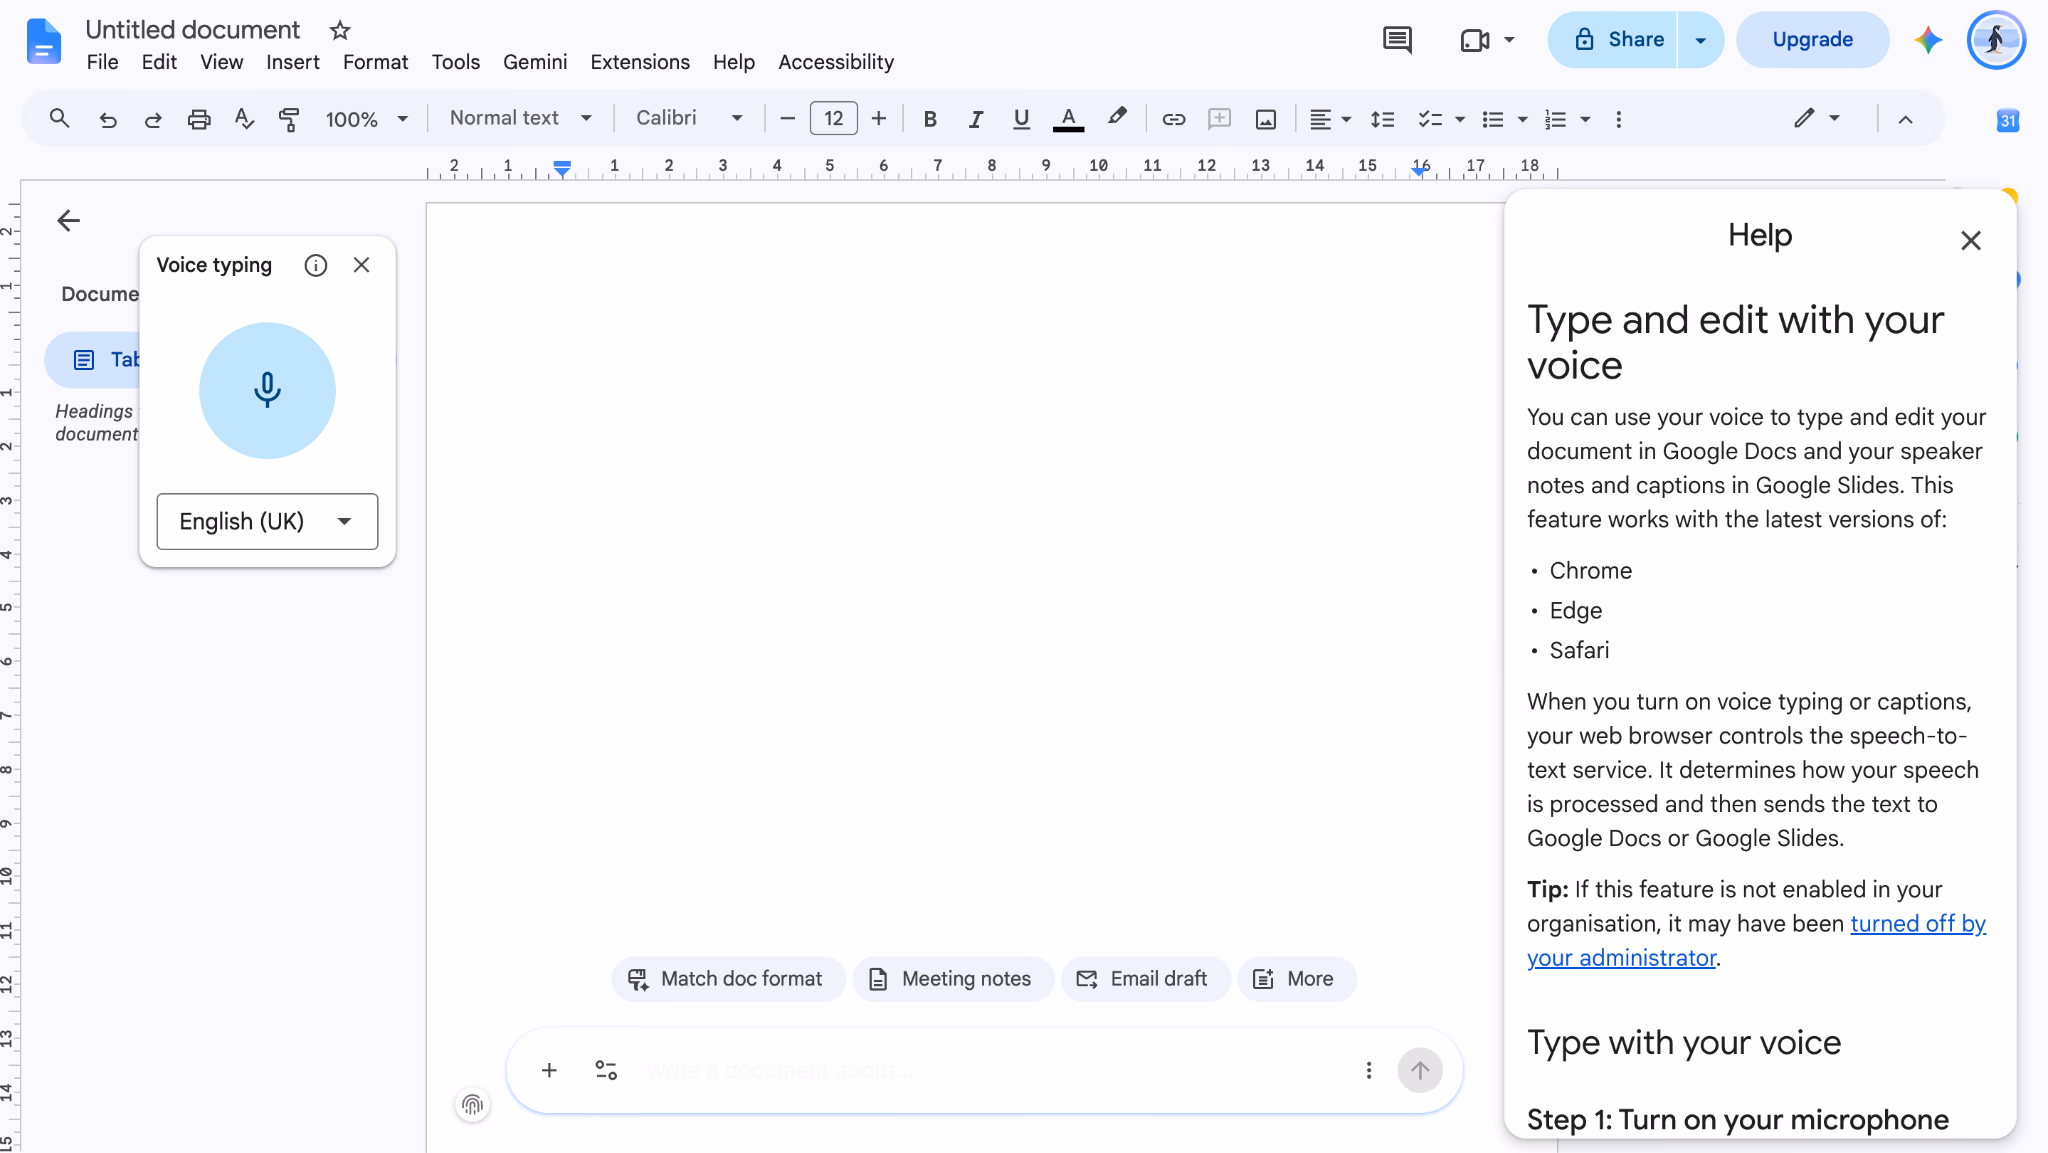Screen dimensions: 2048x1153
Task: Open the Insert menu
Action: coord(292,62)
